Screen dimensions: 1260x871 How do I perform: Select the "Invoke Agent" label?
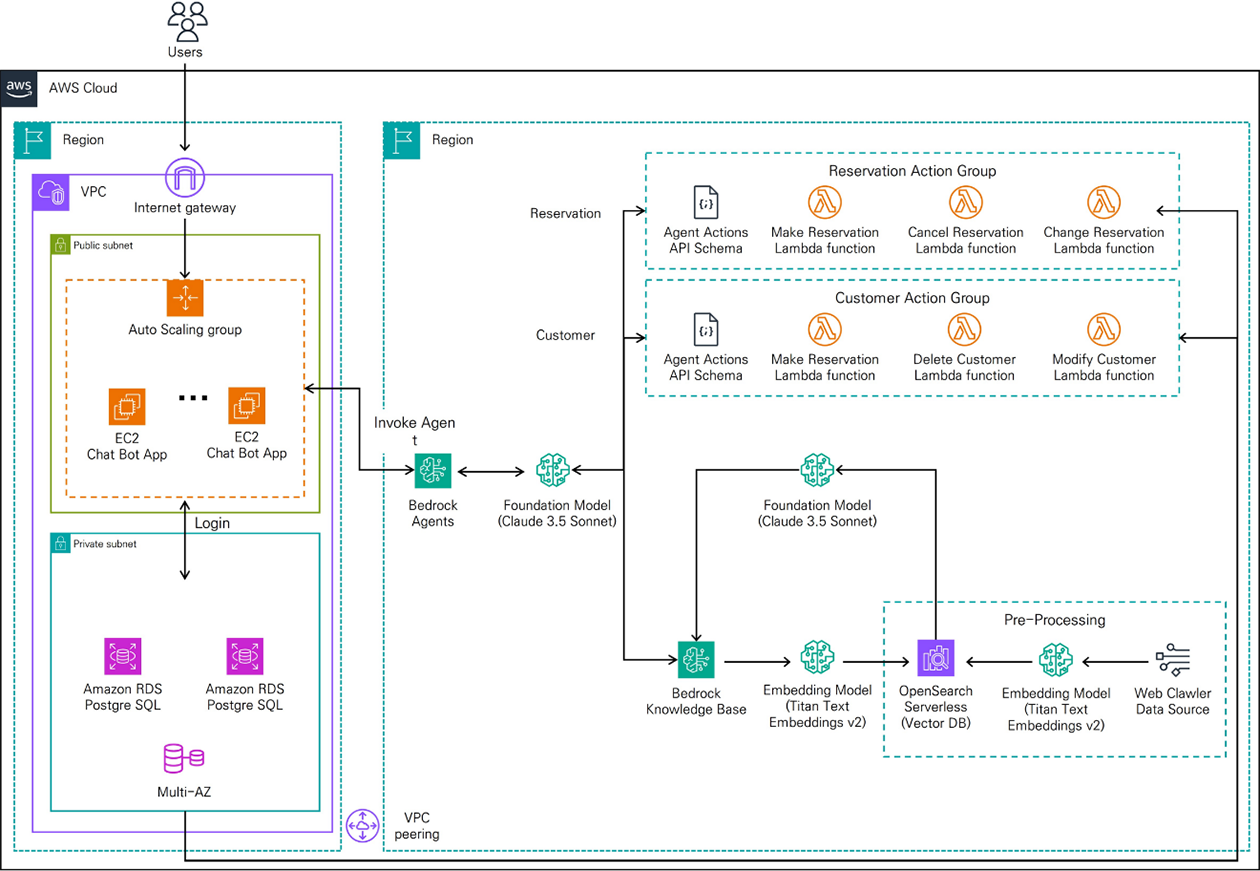point(415,431)
